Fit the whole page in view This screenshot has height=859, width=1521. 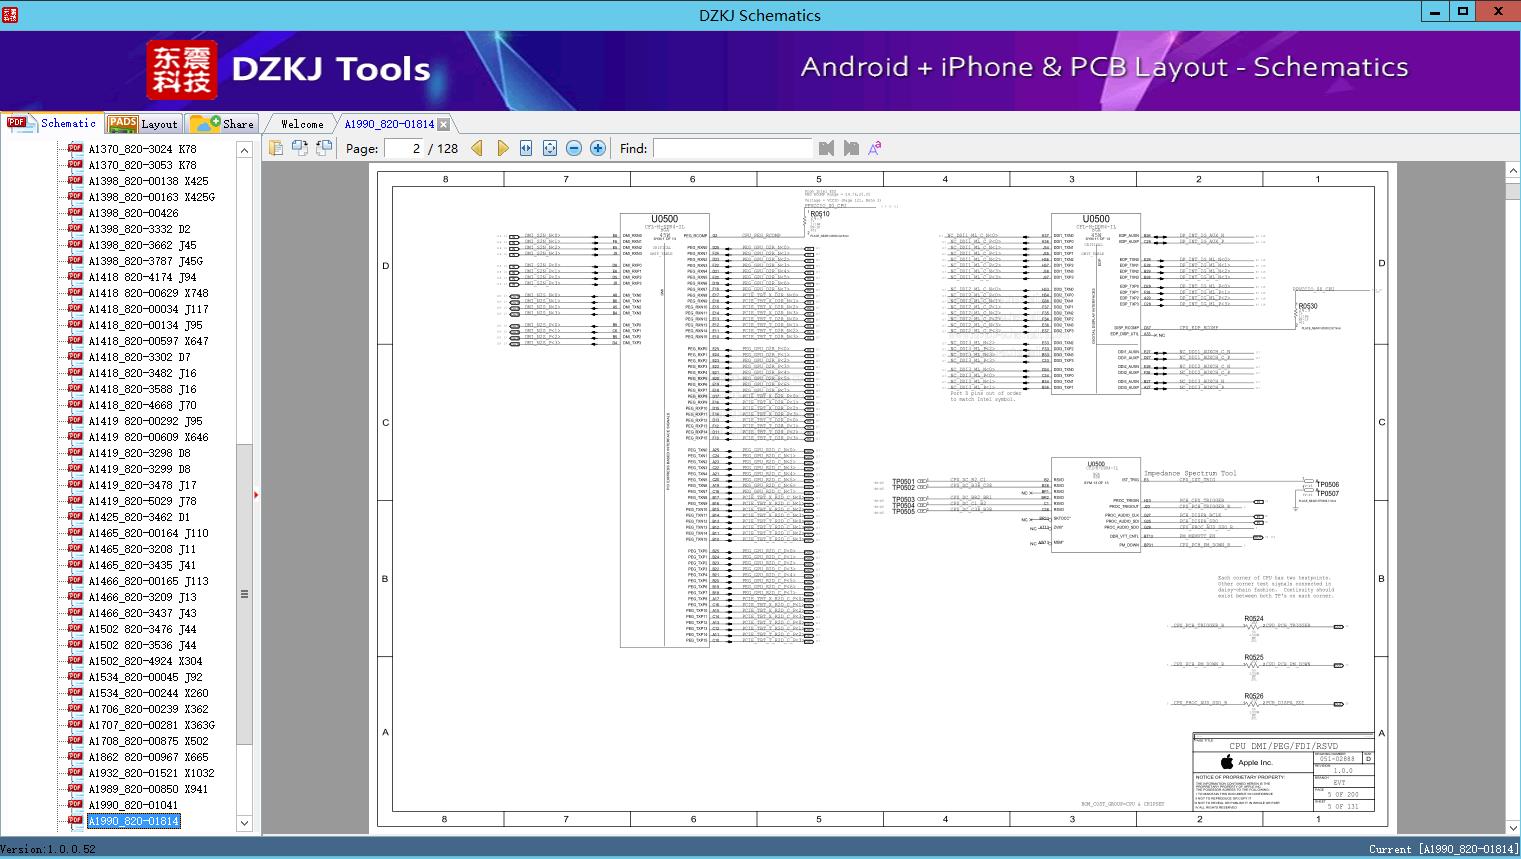(x=550, y=148)
